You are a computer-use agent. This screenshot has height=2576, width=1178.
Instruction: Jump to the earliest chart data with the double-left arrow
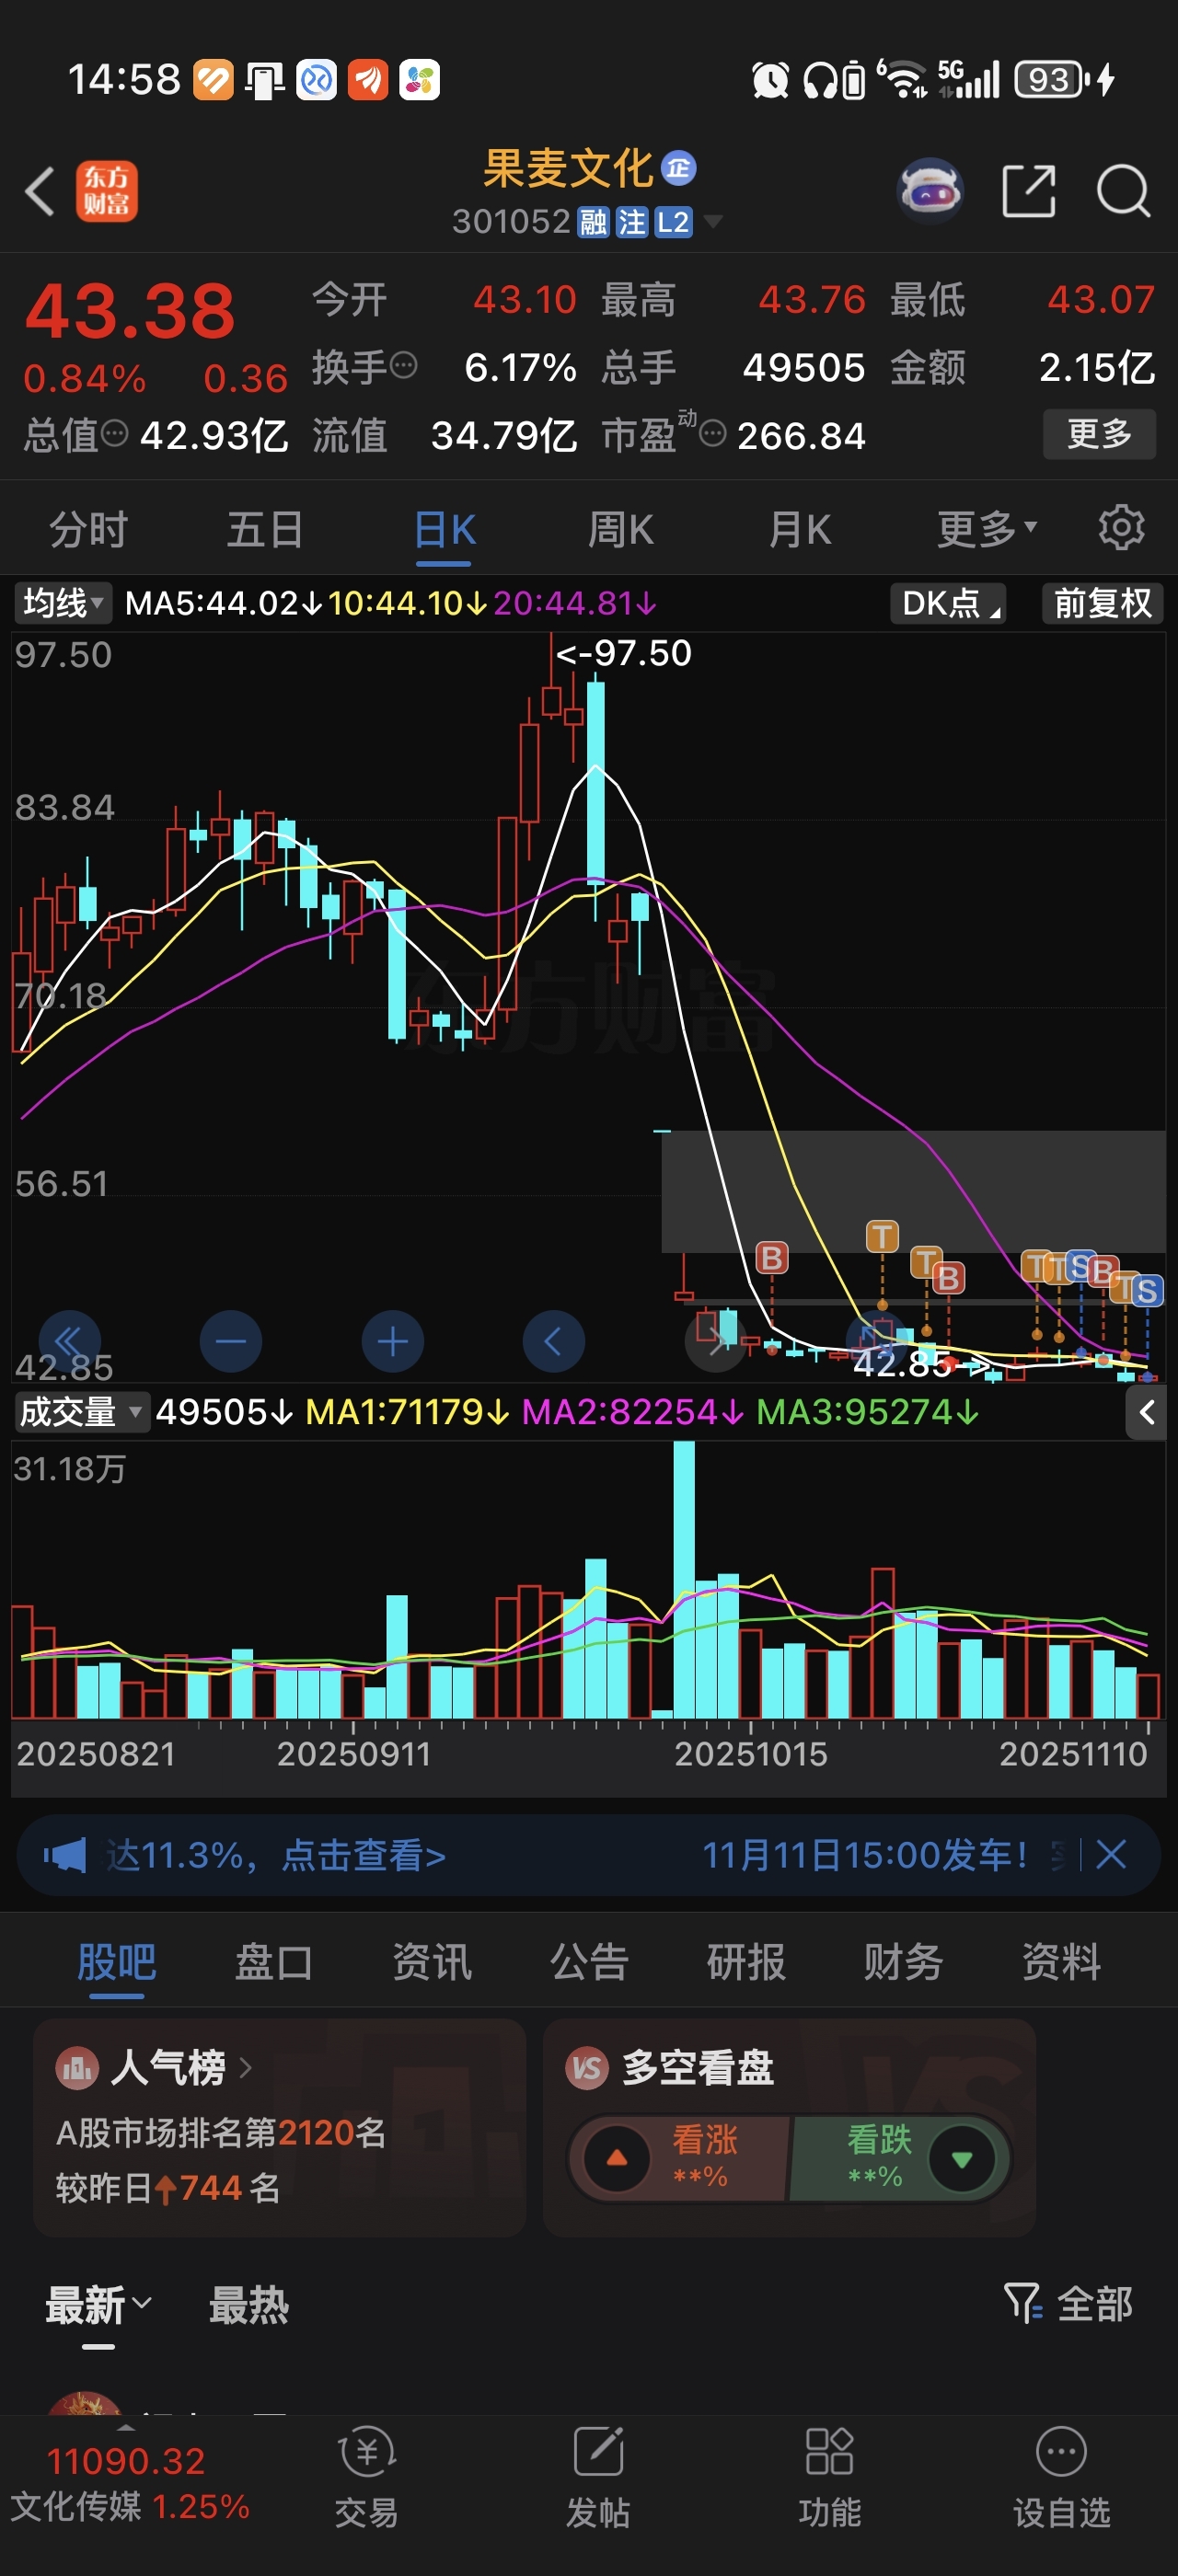click(69, 1341)
